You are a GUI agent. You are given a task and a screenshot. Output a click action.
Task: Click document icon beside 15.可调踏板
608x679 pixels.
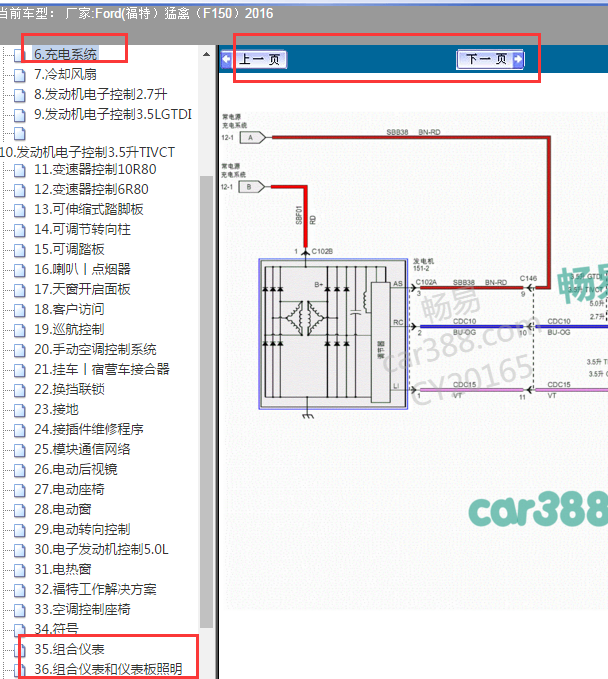[19, 250]
